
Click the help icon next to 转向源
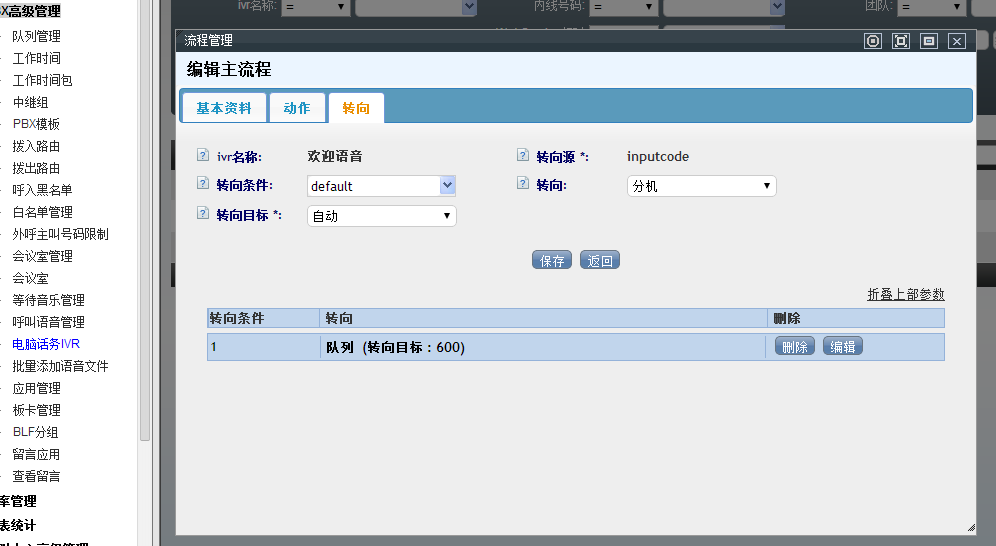coord(523,156)
